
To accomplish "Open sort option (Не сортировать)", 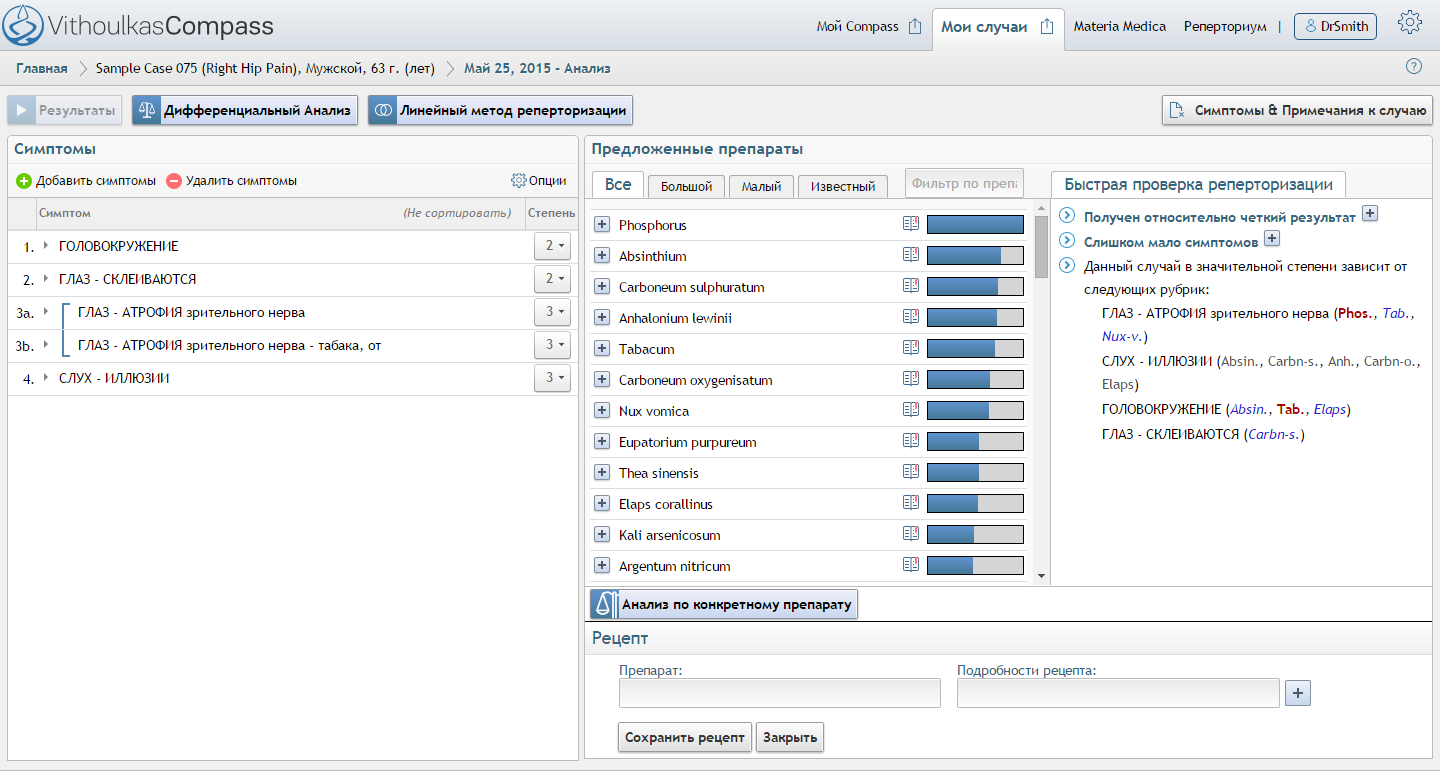I will (457, 213).
